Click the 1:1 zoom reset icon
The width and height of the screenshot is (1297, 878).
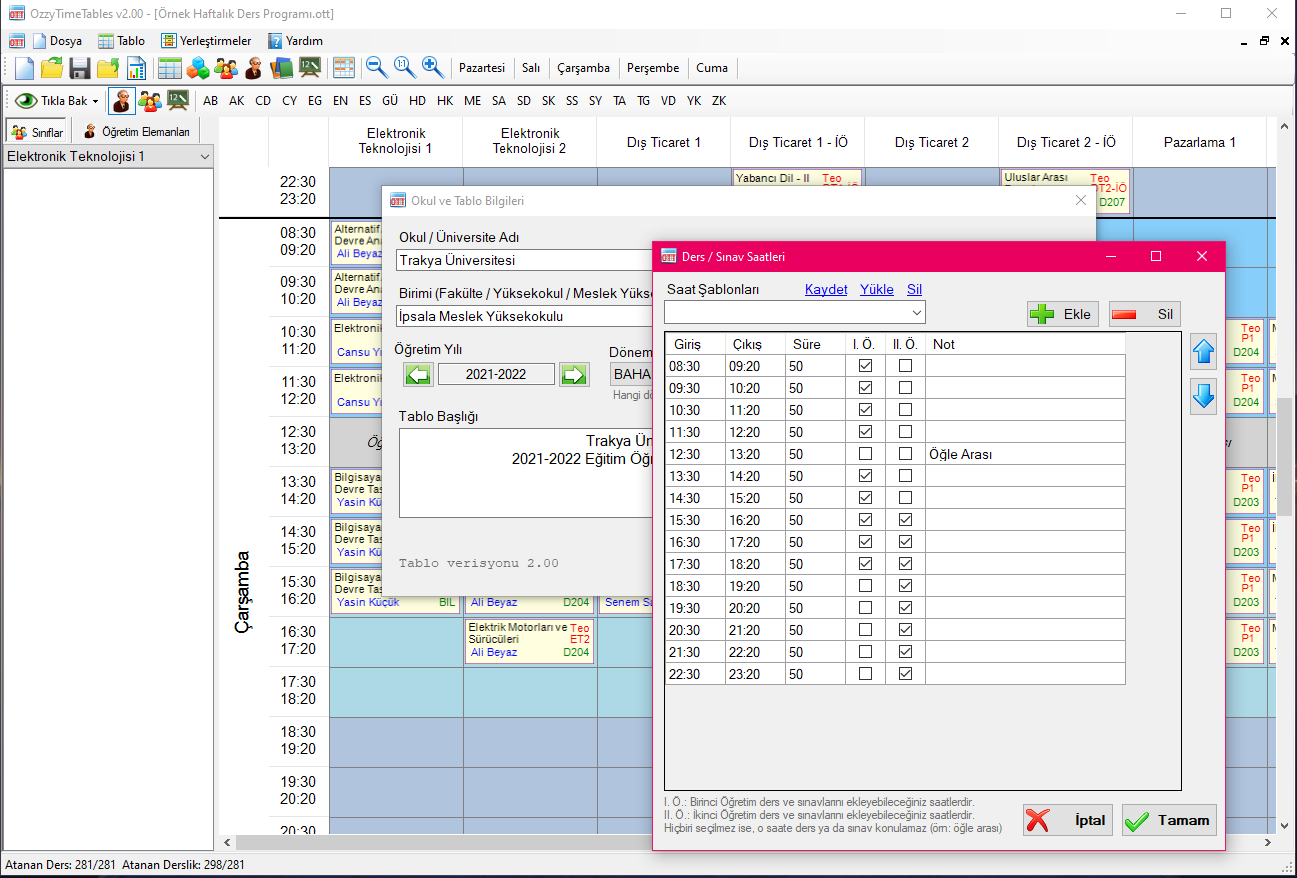coord(402,68)
